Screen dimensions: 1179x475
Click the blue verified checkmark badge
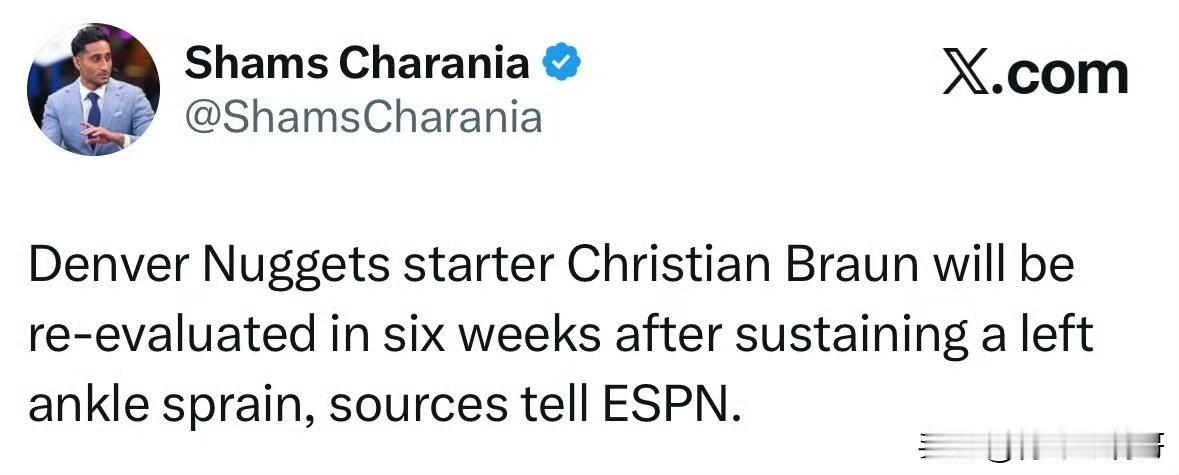coord(561,66)
